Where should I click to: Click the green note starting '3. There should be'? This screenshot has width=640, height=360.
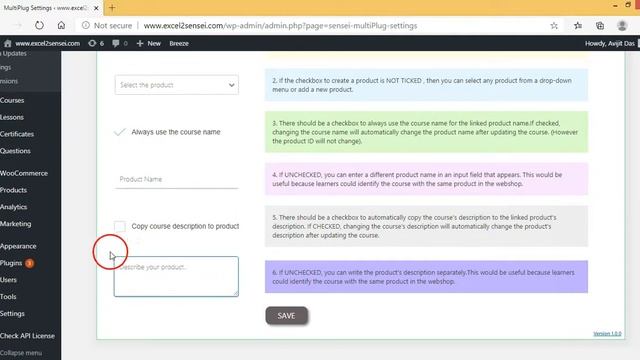[x=427, y=132]
